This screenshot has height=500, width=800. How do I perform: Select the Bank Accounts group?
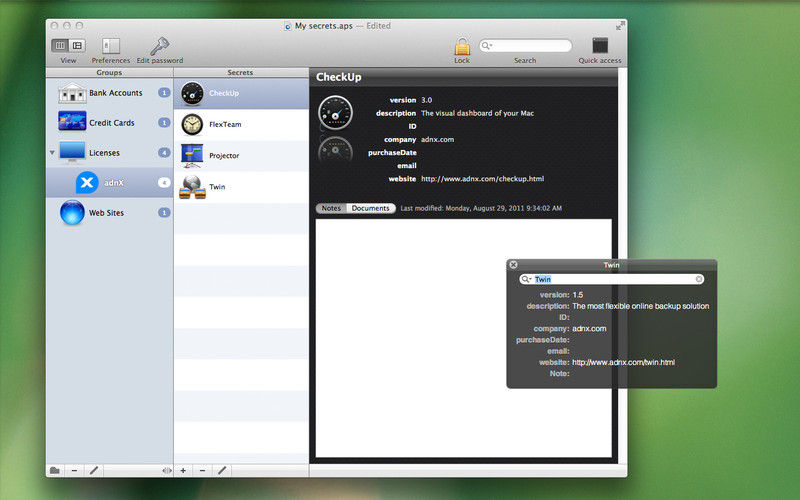click(113, 93)
